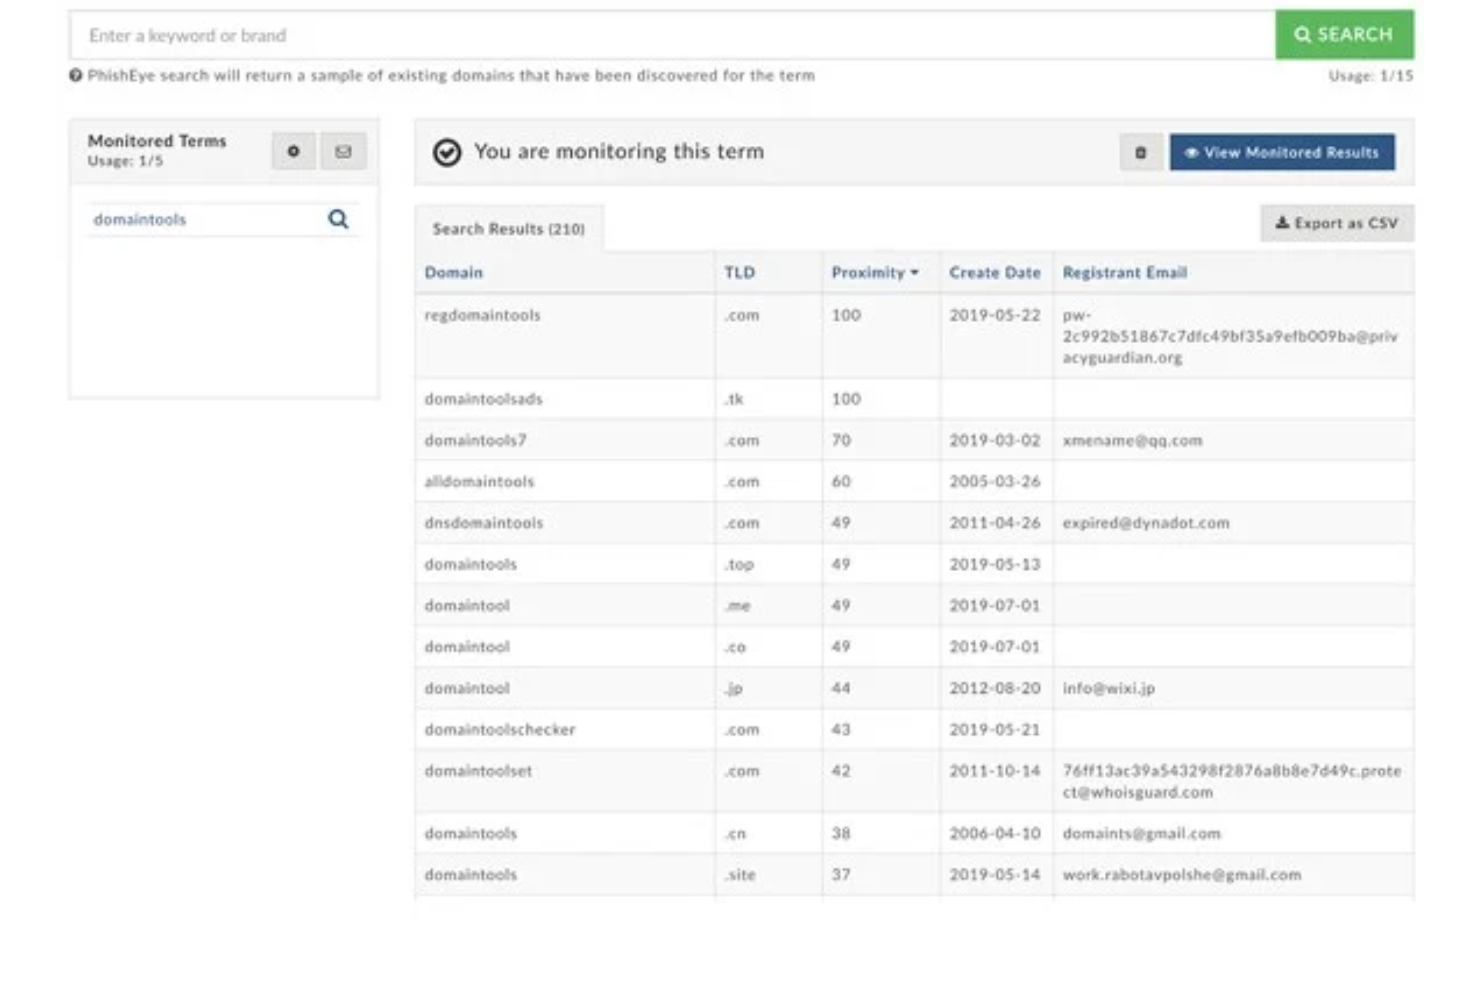1480x987 pixels.
Task: Click the 2012-08-20 create date
Action: pyautogui.click(x=995, y=688)
